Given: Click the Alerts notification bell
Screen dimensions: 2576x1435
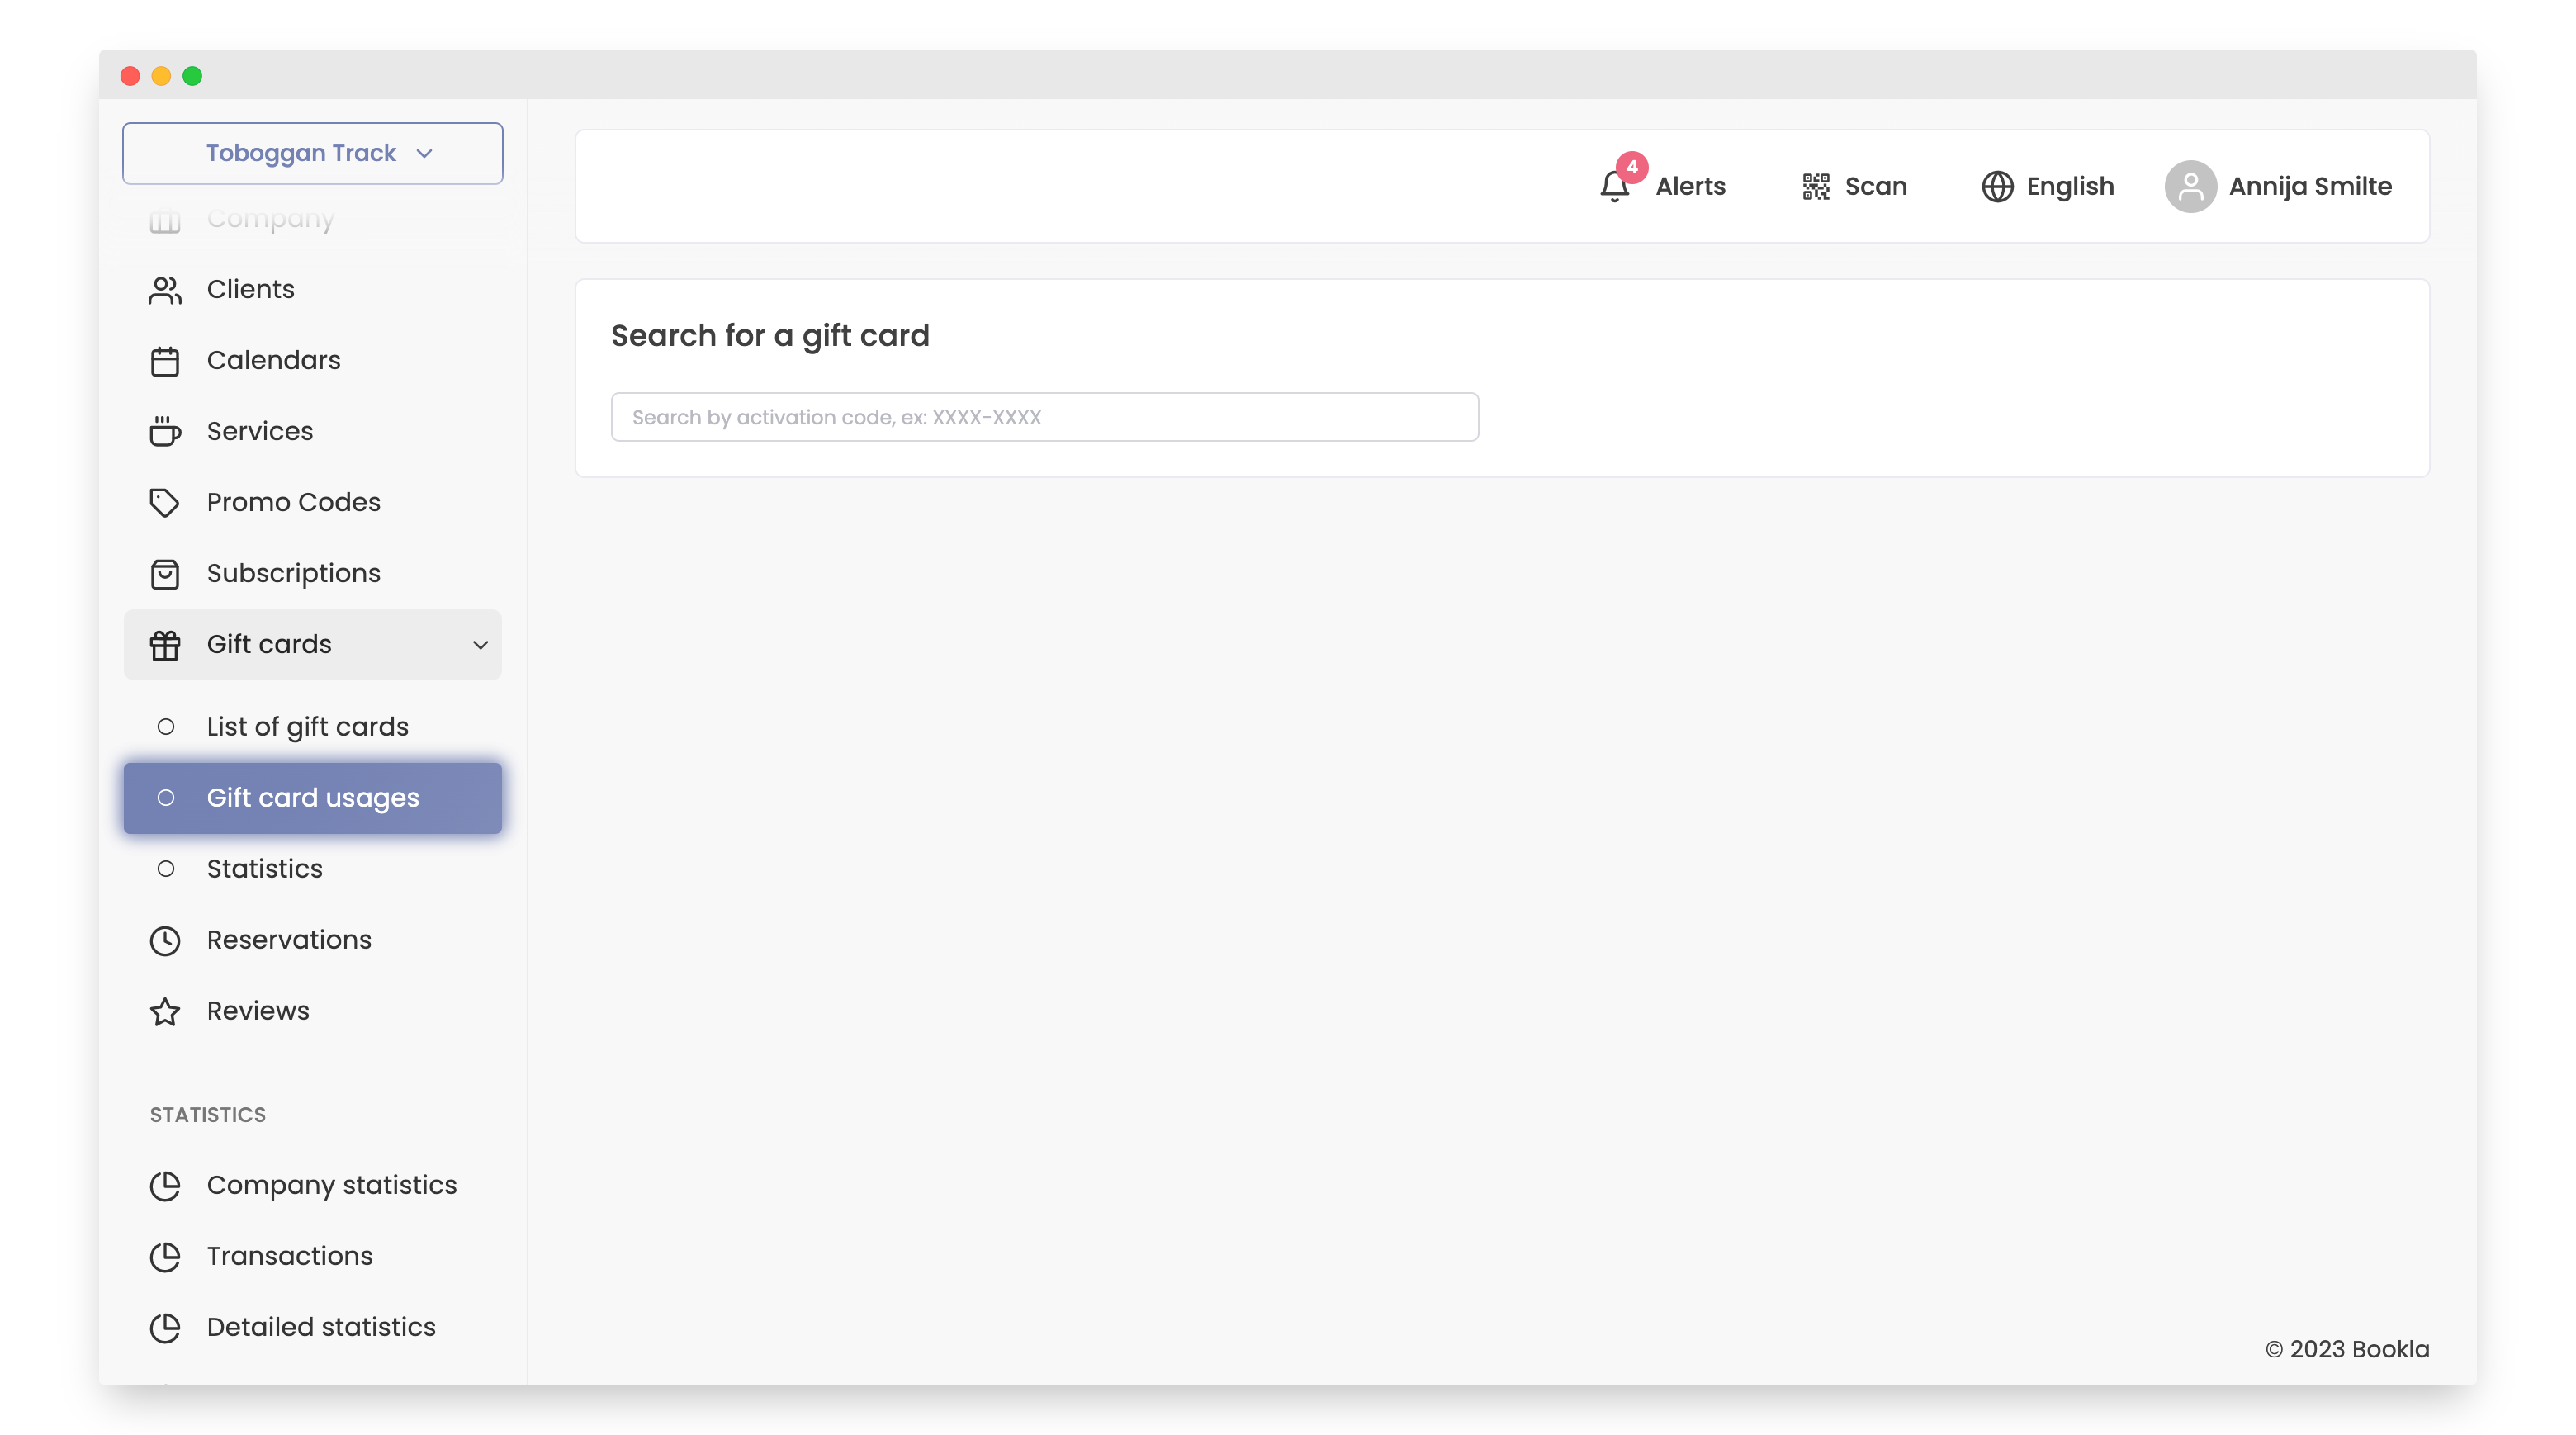Looking at the screenshot, I should tap(1613, 188).
